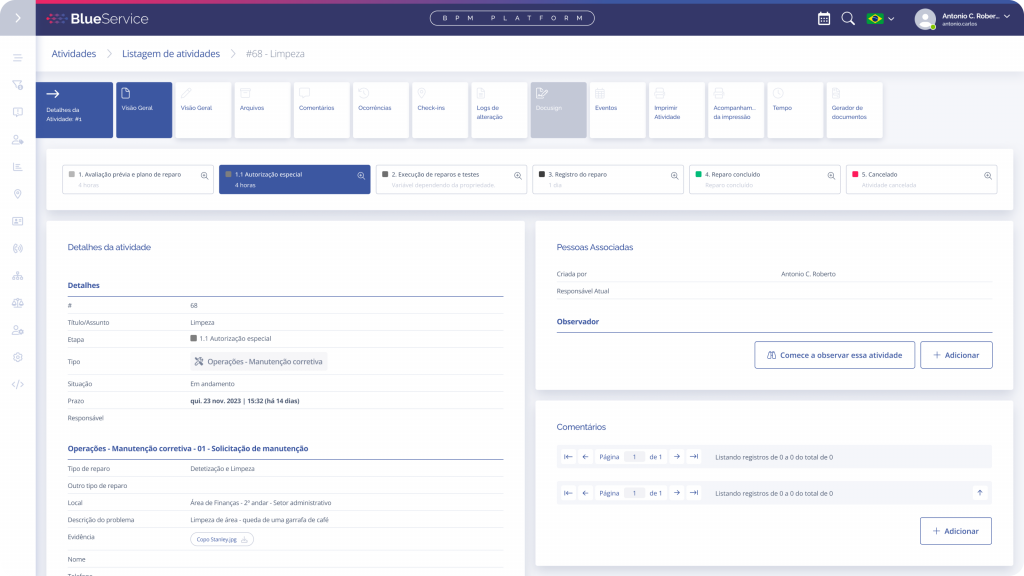Open the Eventos tab
The image size is (1024, 576).
(x=618, y=110)
